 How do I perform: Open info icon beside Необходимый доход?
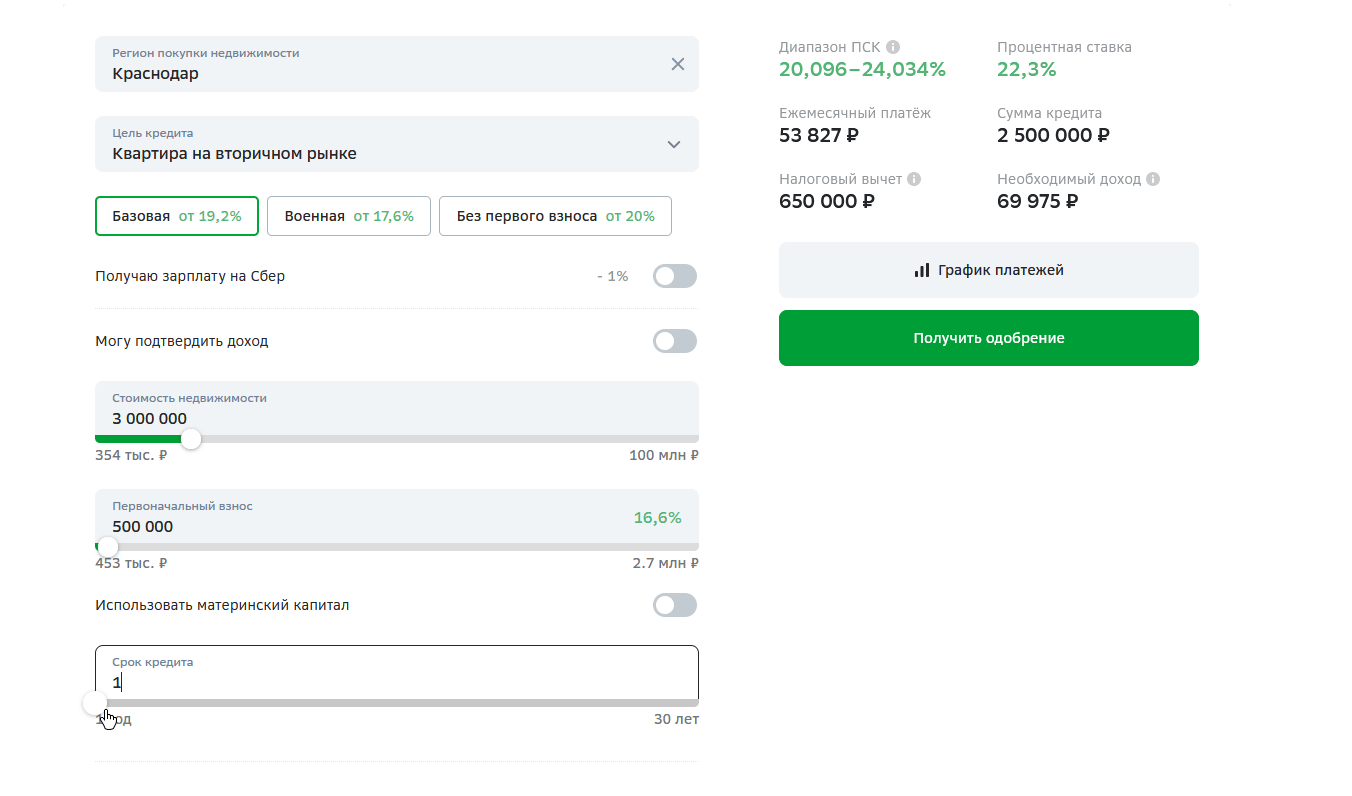(x=1153, y=179)
